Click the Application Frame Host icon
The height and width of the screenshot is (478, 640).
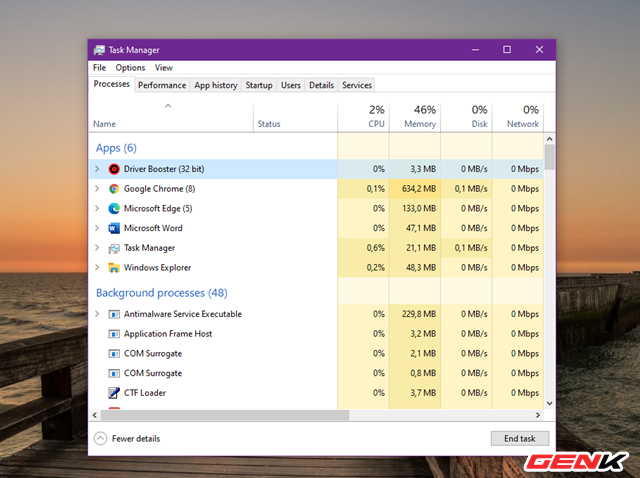tap(114, 334)
